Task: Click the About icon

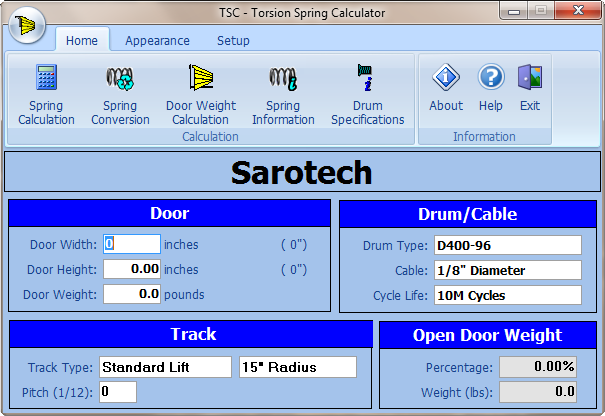Action: pos(446,88)
